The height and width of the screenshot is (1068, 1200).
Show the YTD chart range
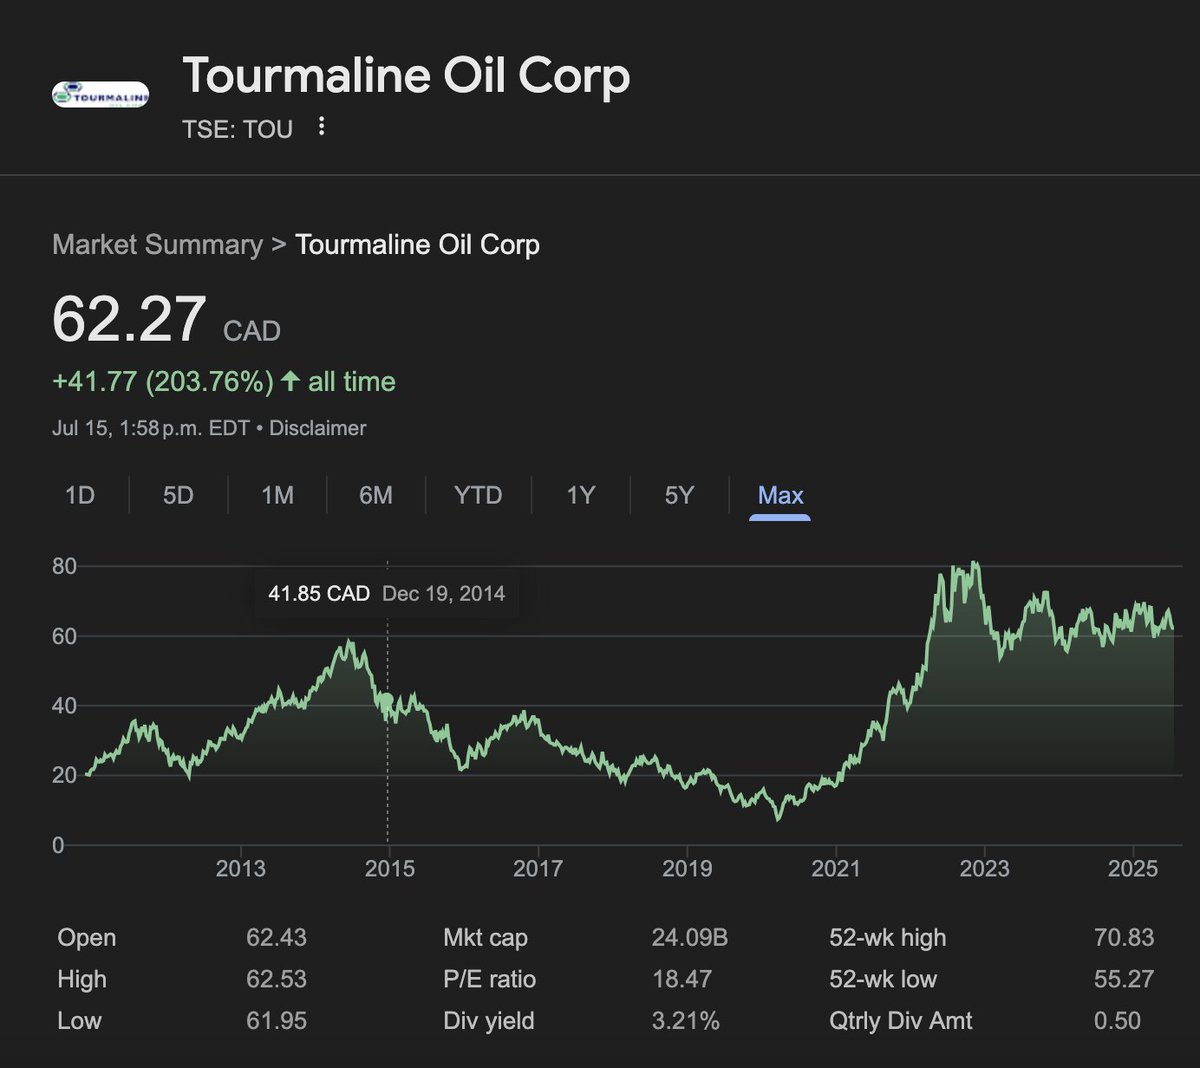[x=478, y=495]
